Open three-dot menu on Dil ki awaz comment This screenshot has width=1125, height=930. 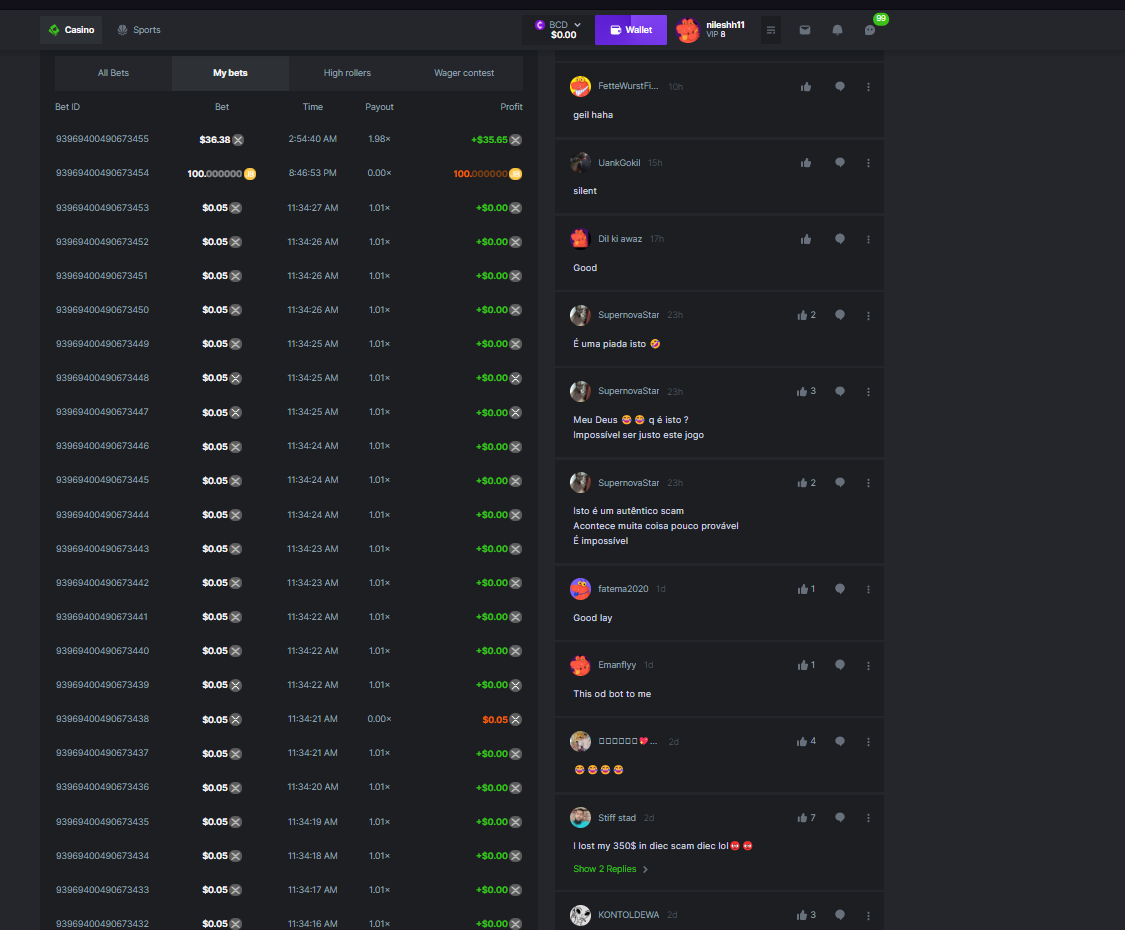click(x=868, y=239)
